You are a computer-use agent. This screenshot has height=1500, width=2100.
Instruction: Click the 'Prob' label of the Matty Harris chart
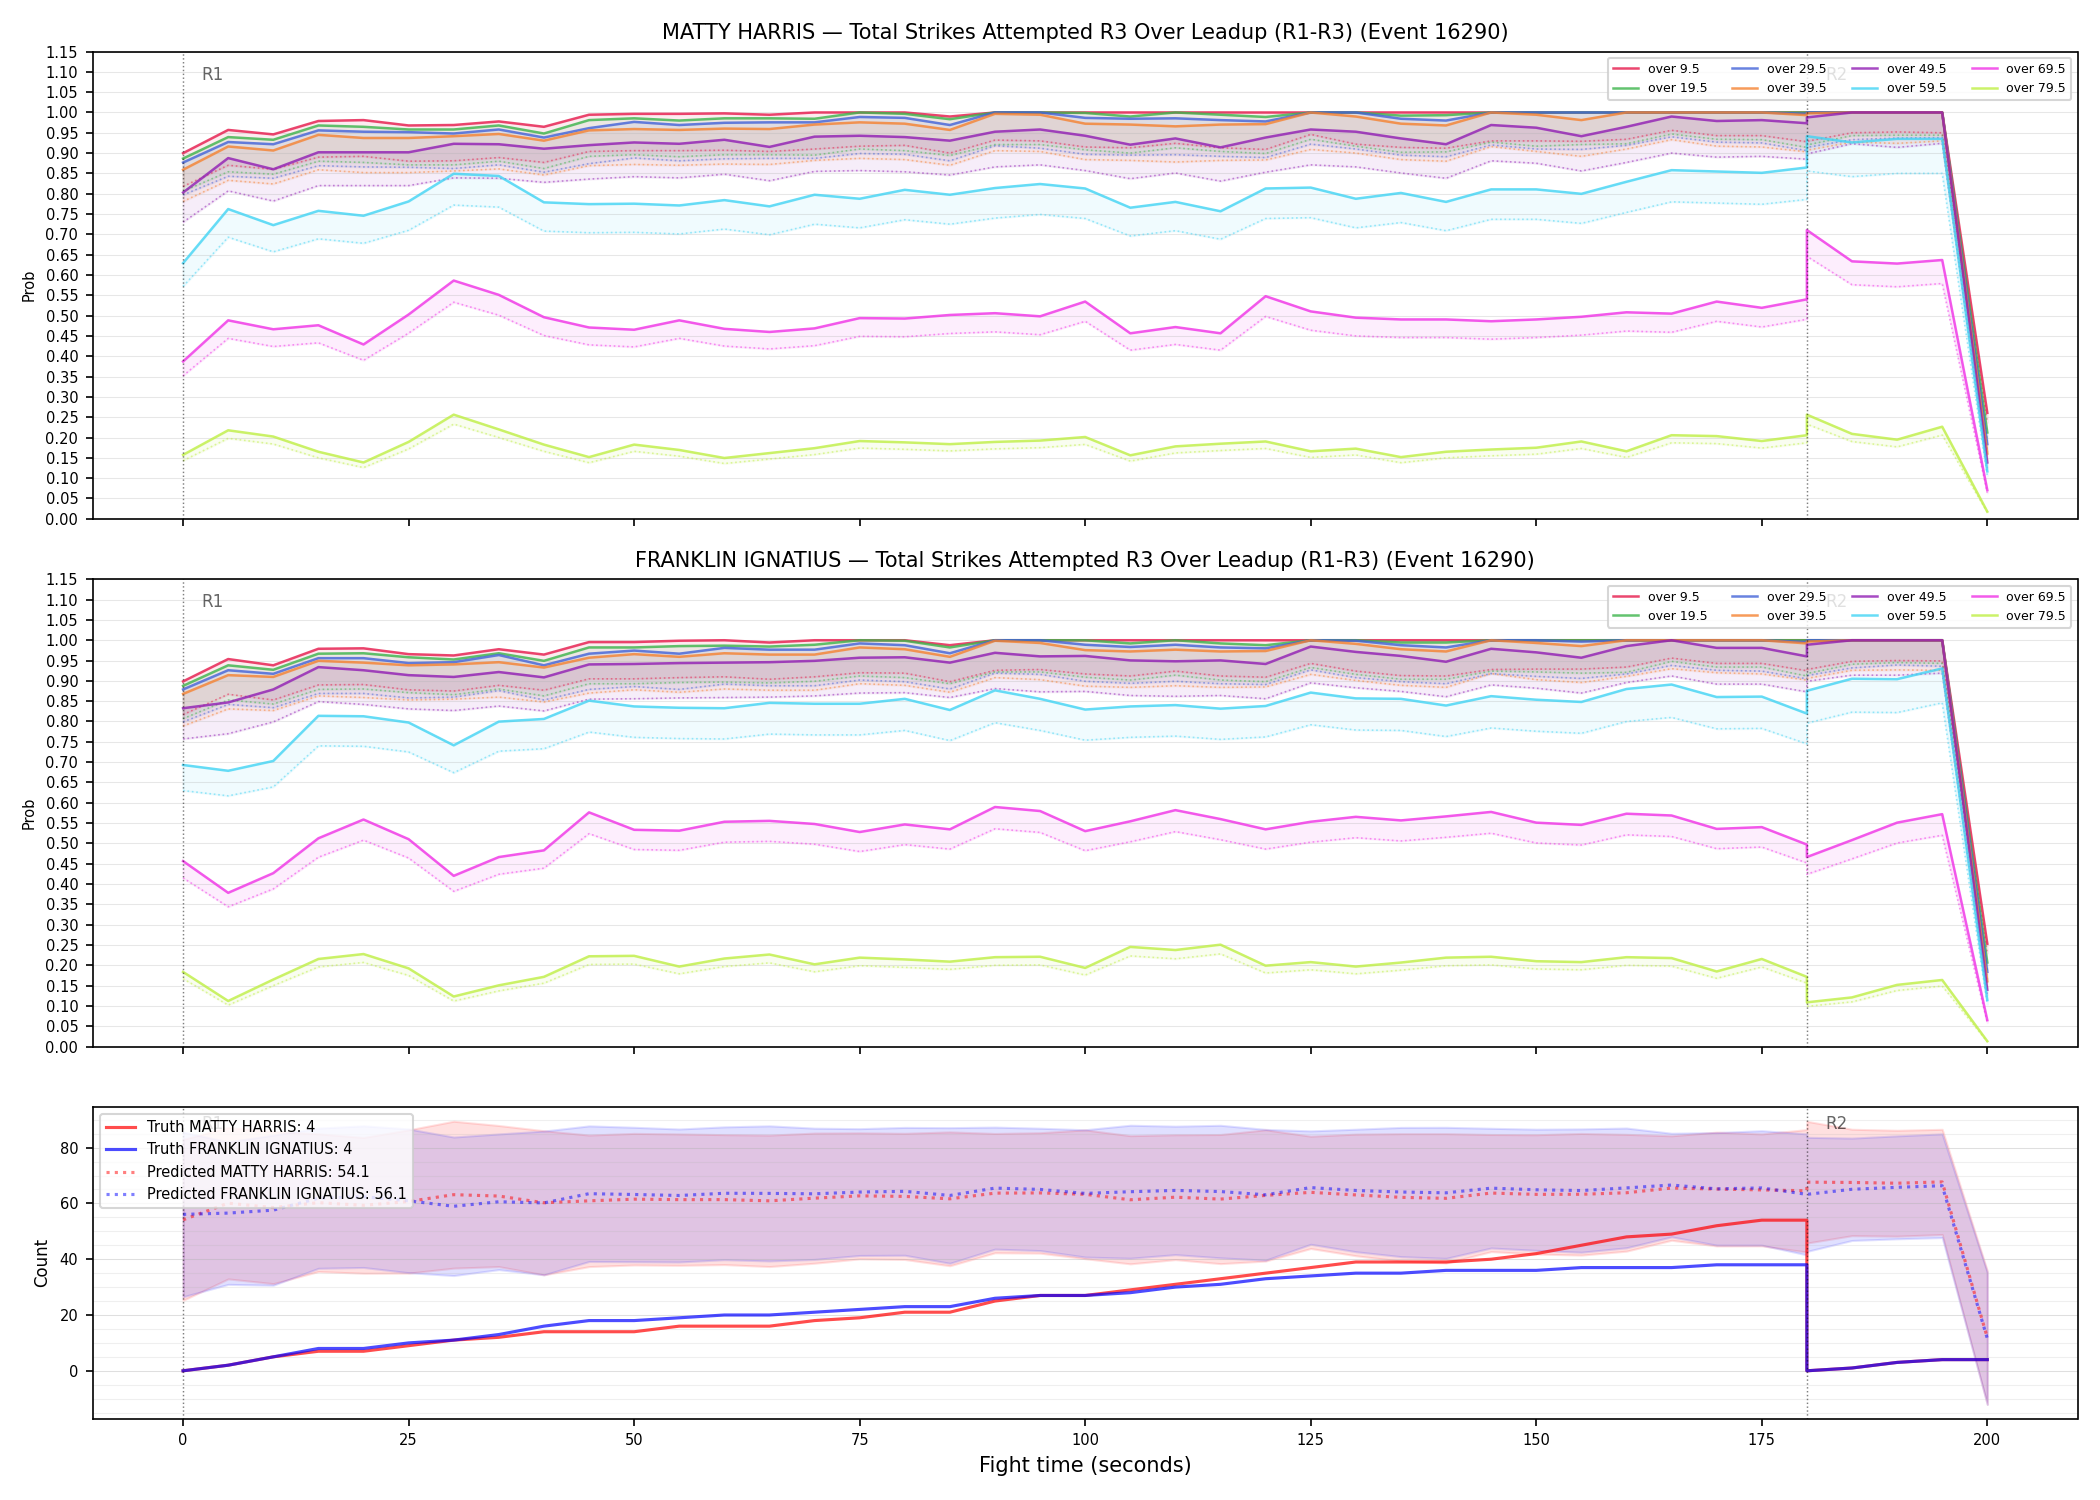pos(29,286)
